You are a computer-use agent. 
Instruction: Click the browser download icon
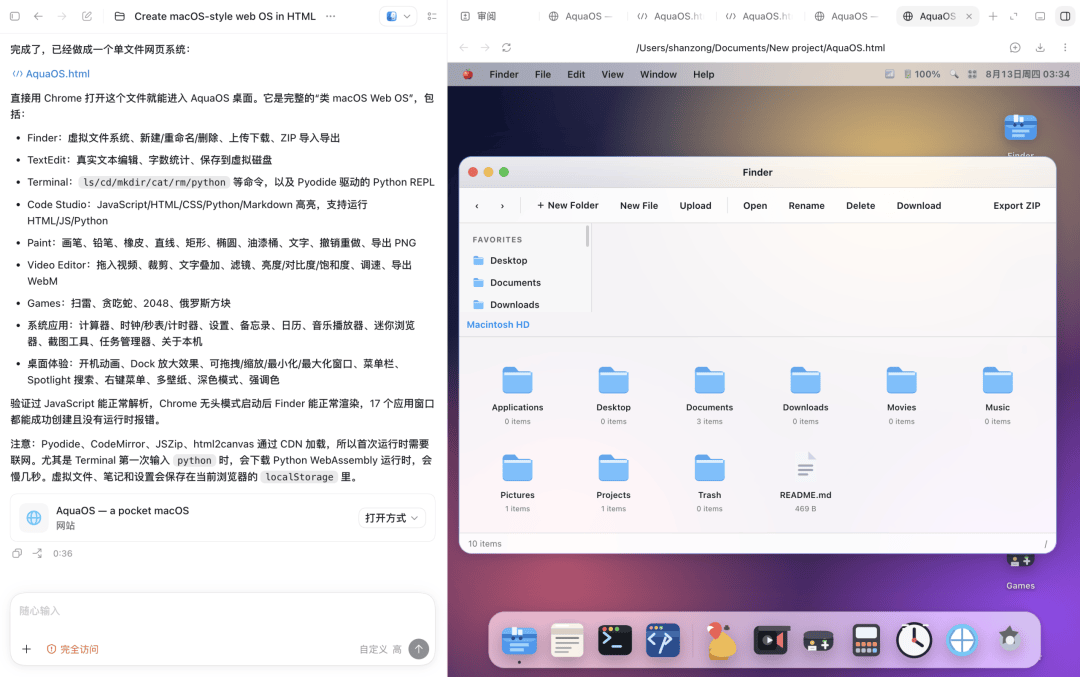point(1040,48)
